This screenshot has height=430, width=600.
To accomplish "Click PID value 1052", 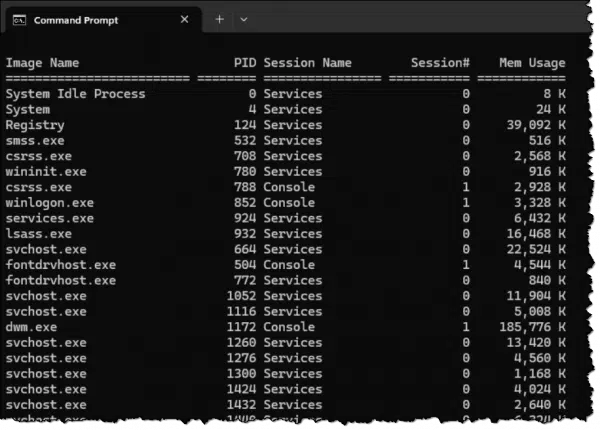I will click(241, 296).
